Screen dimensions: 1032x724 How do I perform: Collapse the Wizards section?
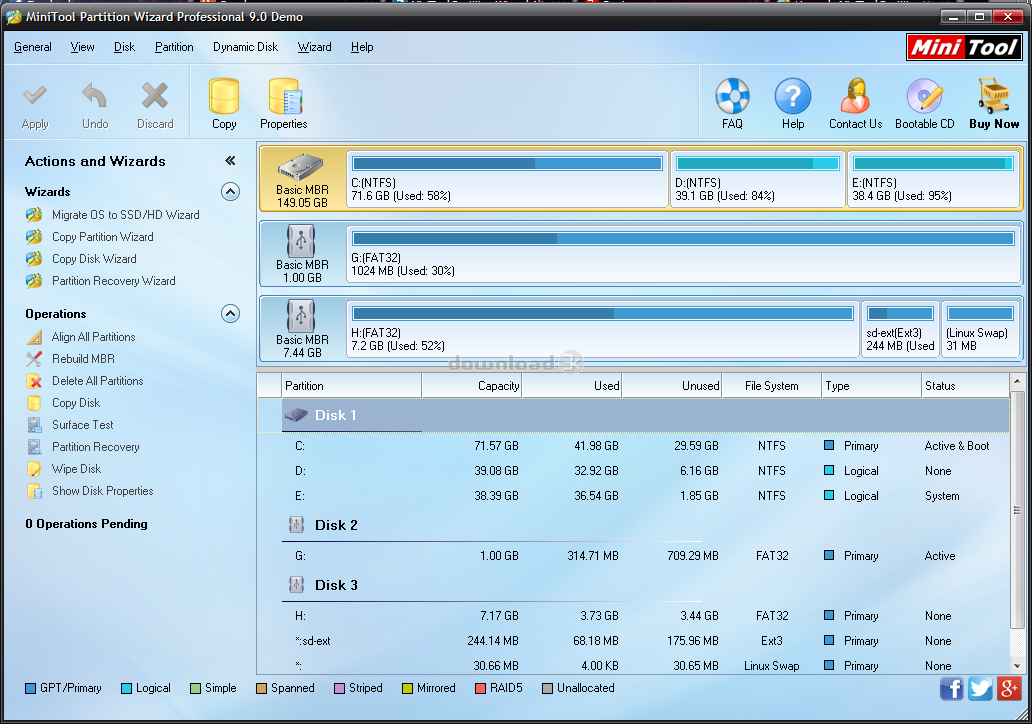[230, 192]
